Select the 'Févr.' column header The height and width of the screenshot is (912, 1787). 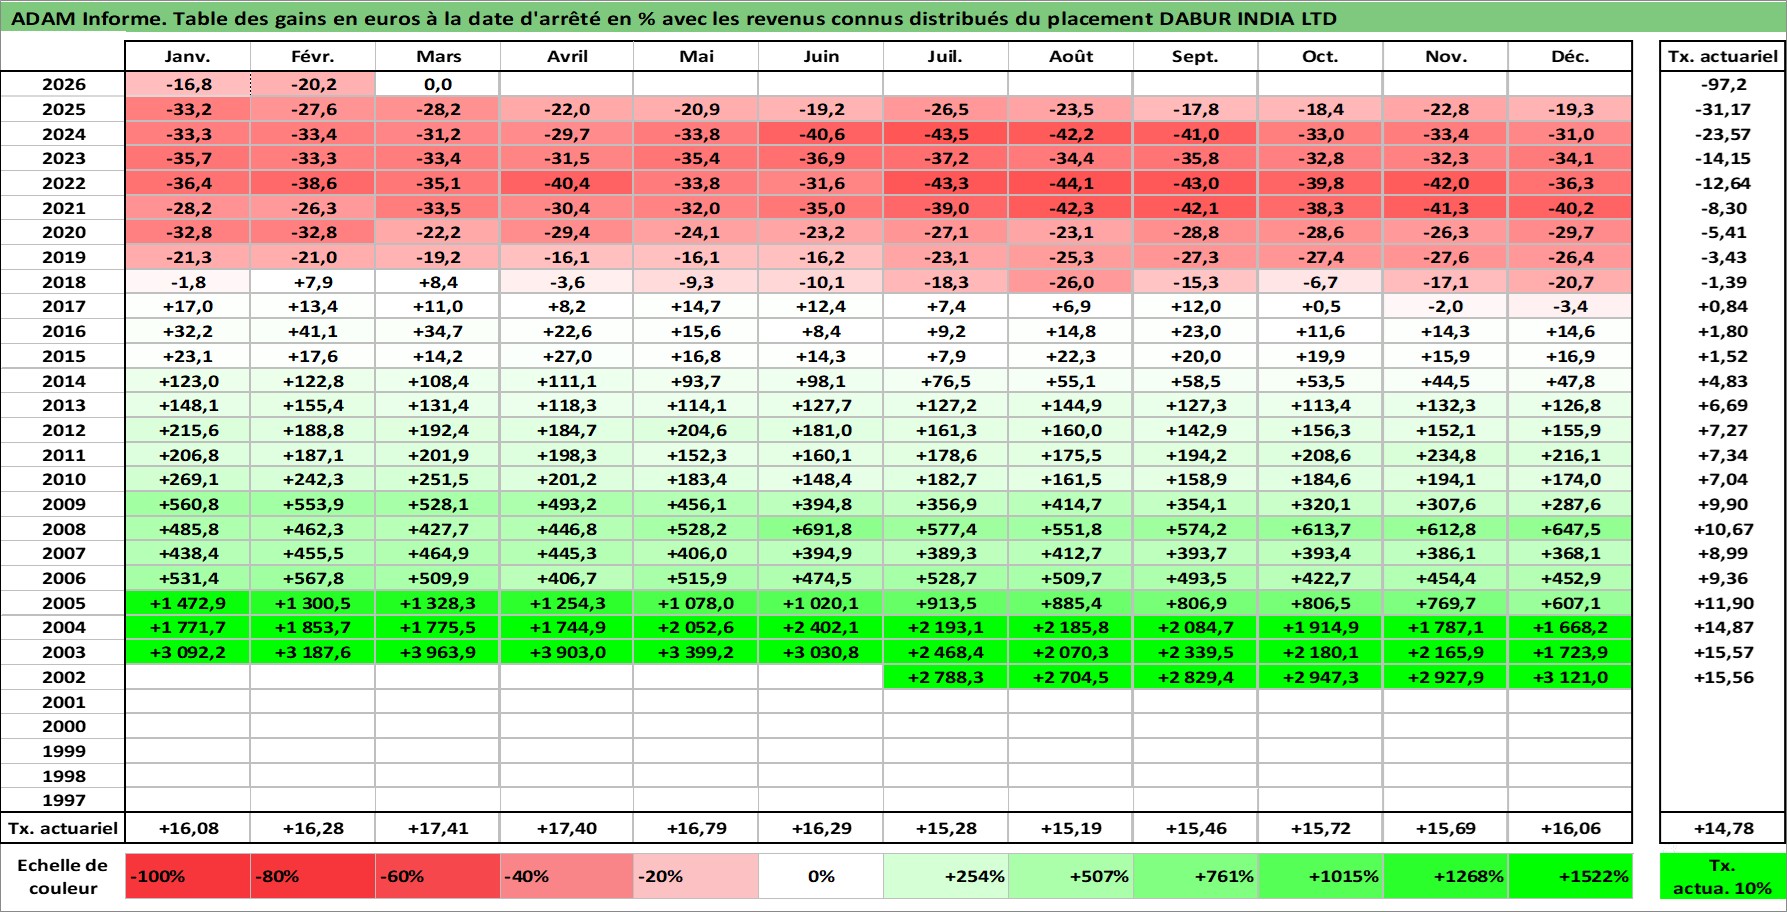click(x=313, y=56)
